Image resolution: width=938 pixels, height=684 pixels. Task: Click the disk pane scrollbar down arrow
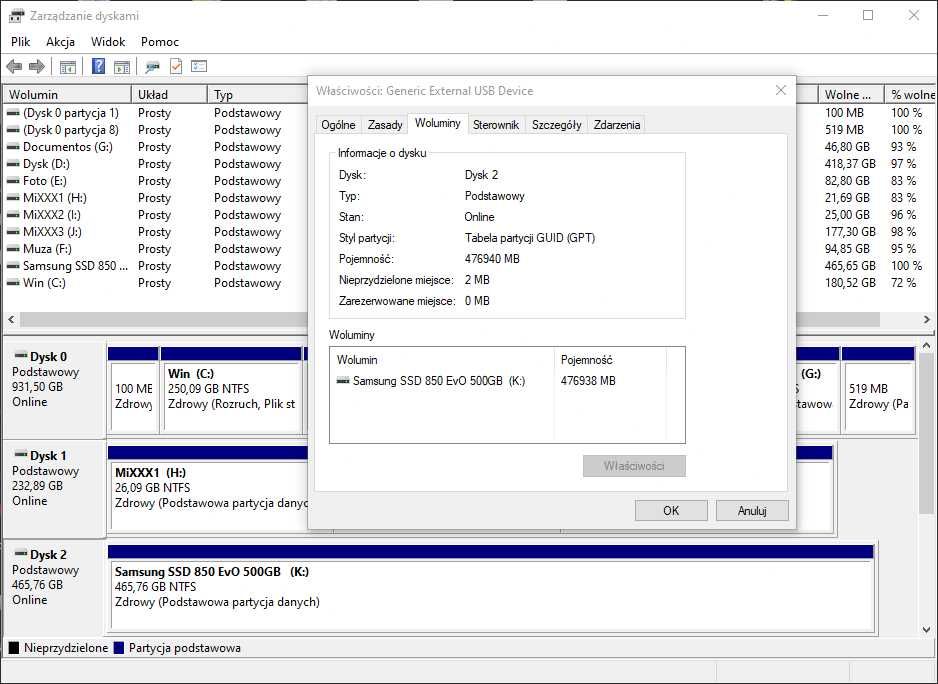tap(927, 630)
